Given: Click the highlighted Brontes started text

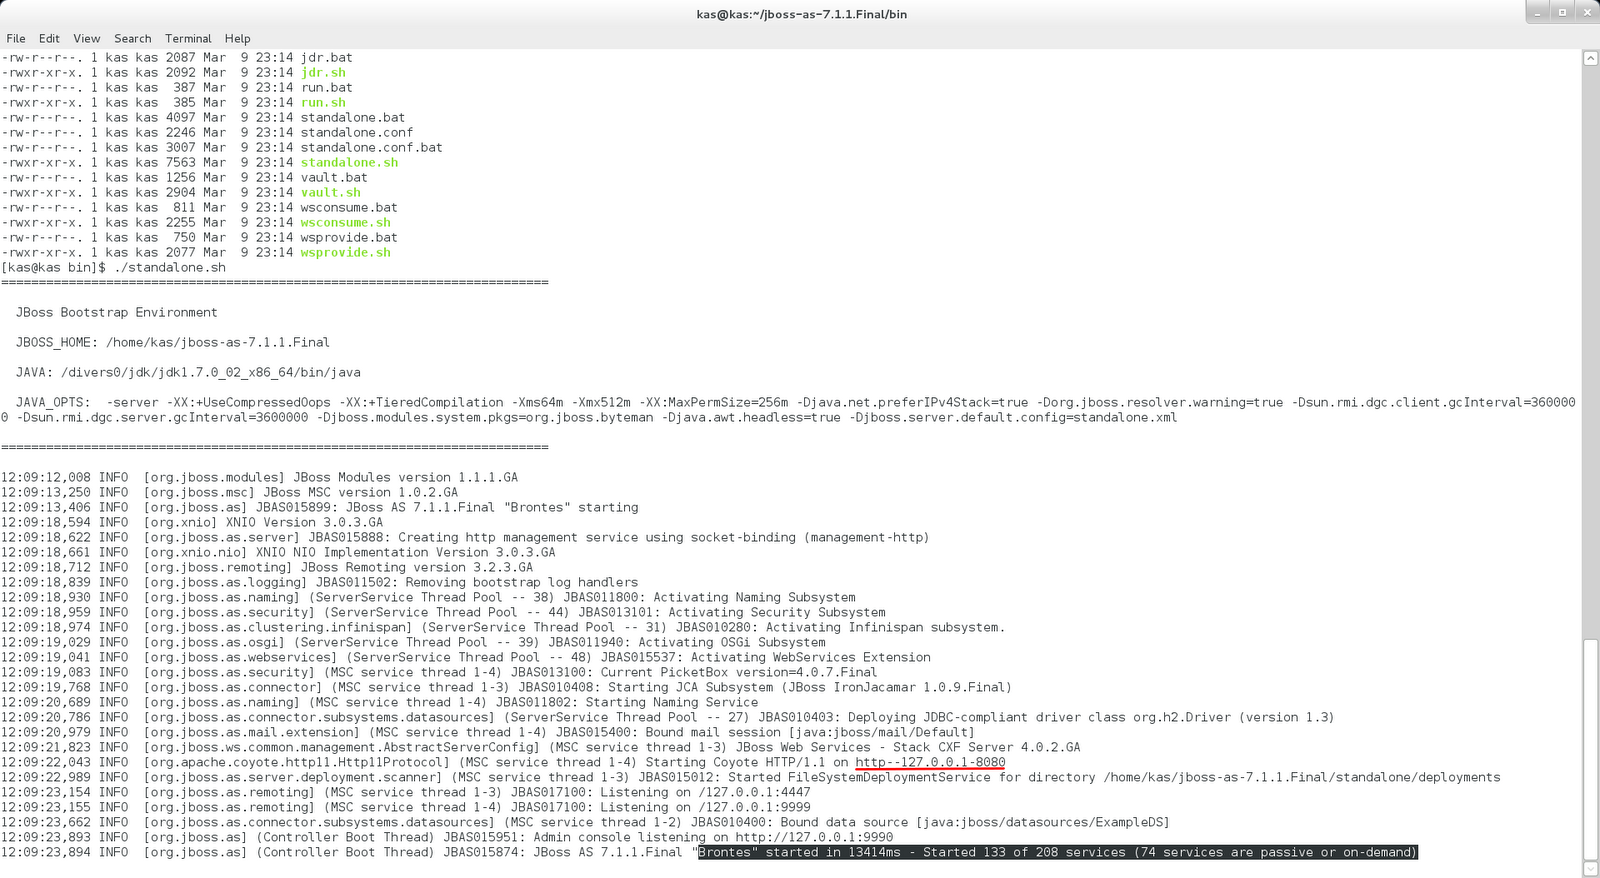Looking at the screenshot, I should click(x=1057, y=852).
